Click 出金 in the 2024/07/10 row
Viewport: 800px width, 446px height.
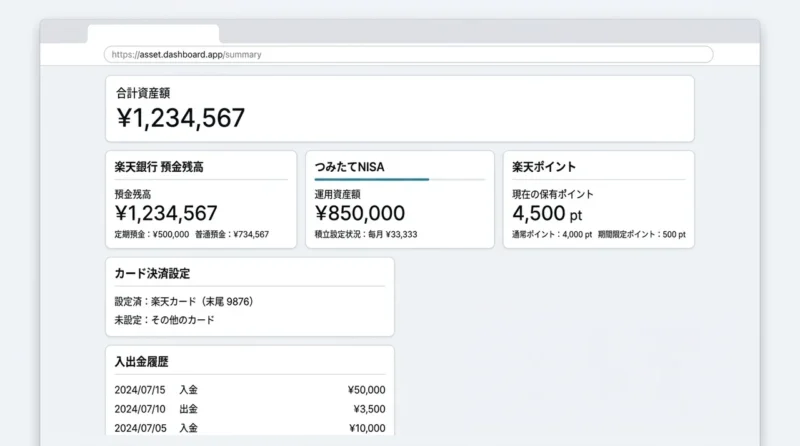point(188,409)
